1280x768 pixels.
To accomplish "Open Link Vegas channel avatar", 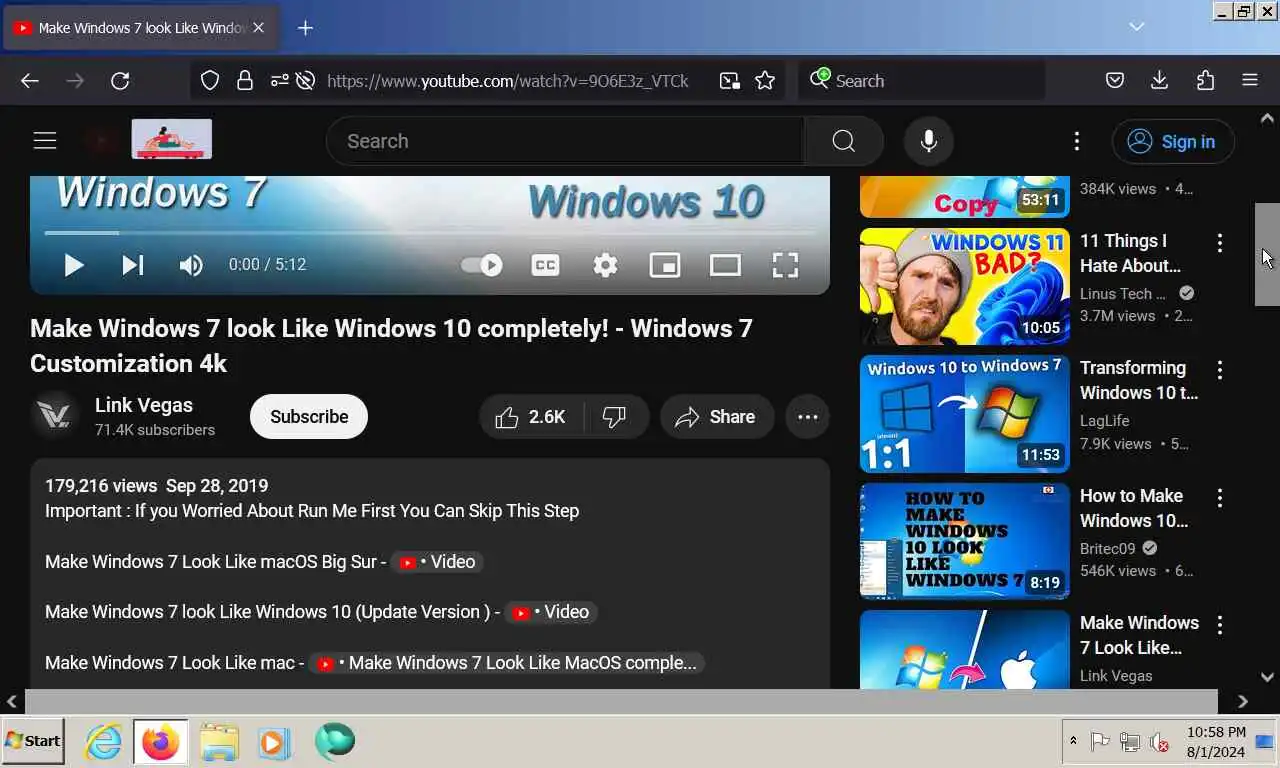I will tap(54, 416).
